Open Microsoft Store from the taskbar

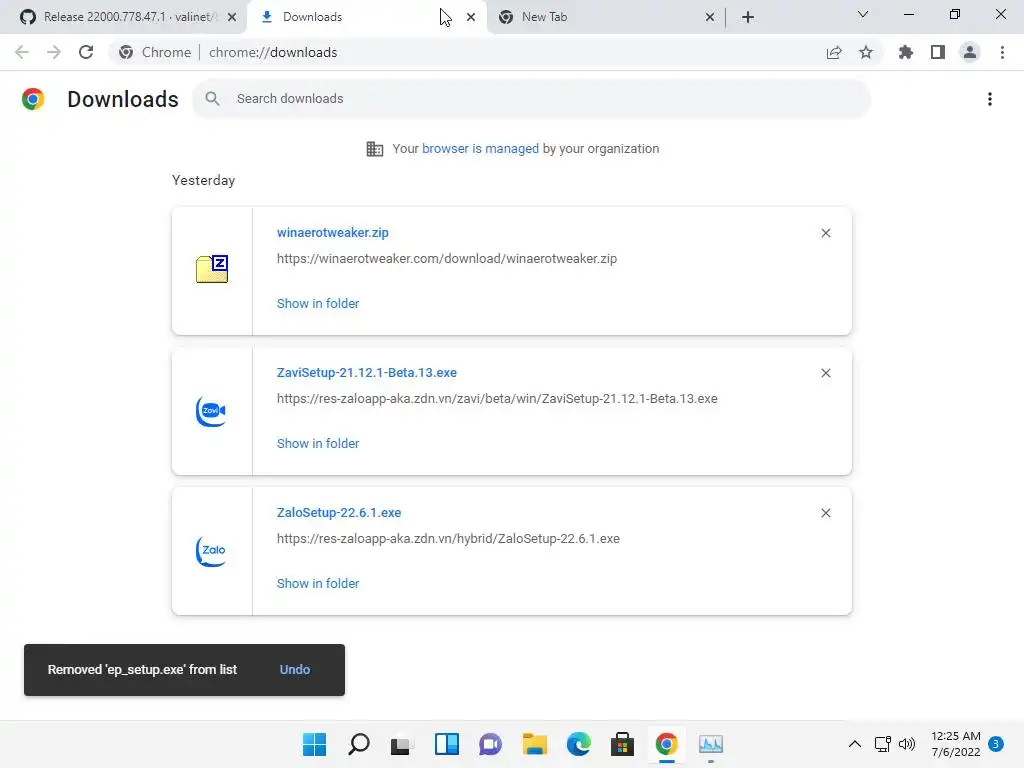(x=622, y=744)
